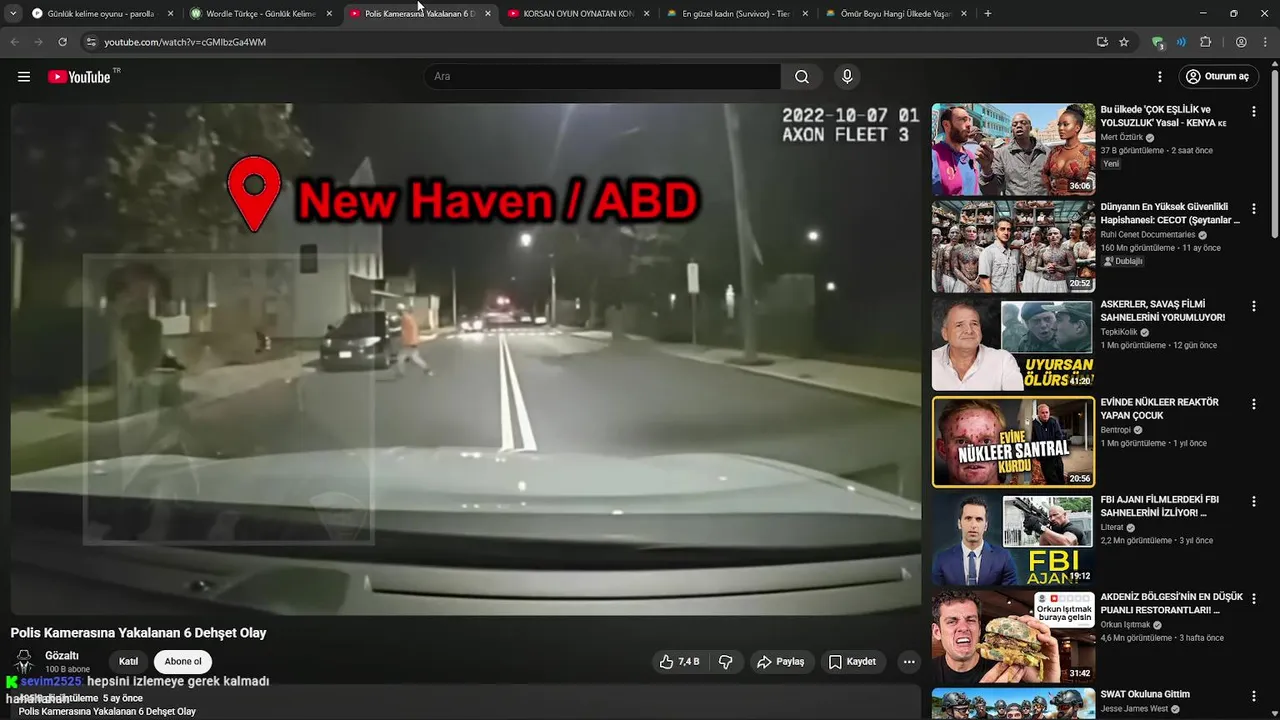The height and width of the screenshot is (720, 1280).
Task: Save the video with Kaydet
Action: pos(852,661)
